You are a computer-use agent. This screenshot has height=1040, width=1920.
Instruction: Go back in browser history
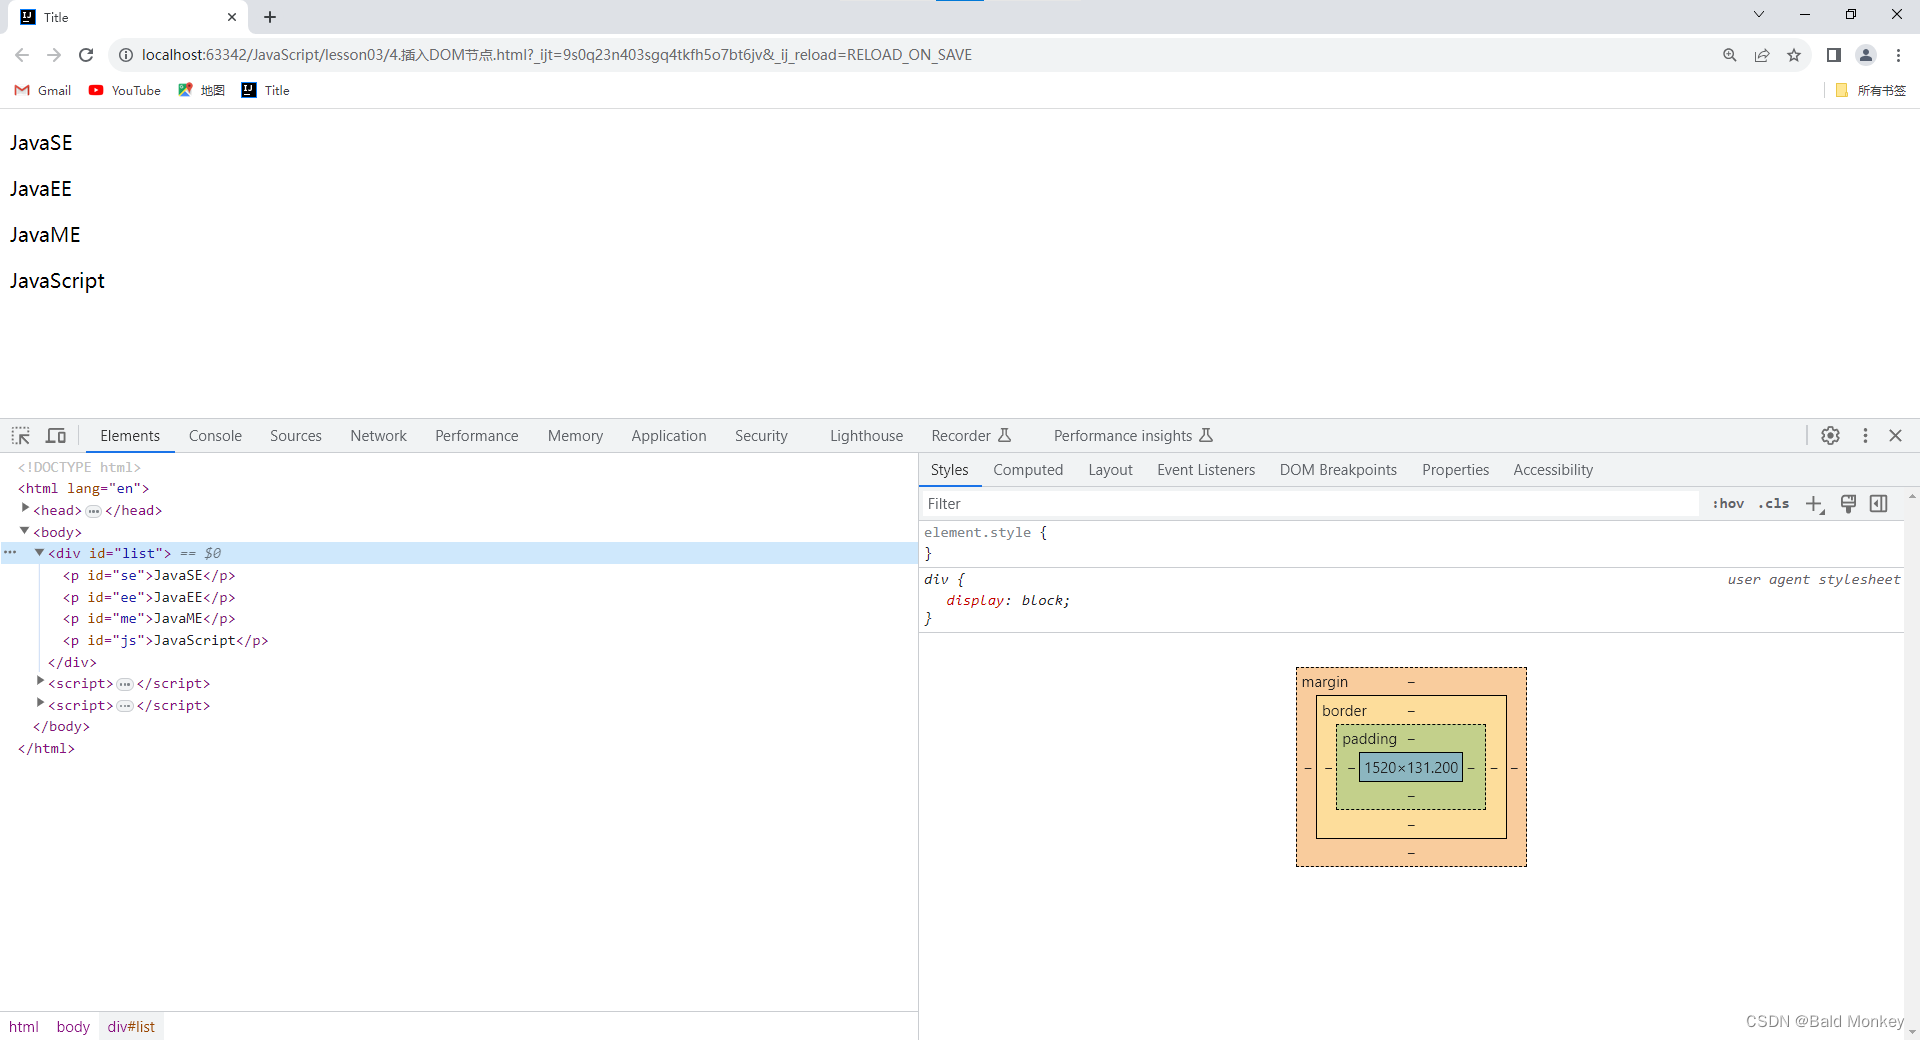click(22, 55)
